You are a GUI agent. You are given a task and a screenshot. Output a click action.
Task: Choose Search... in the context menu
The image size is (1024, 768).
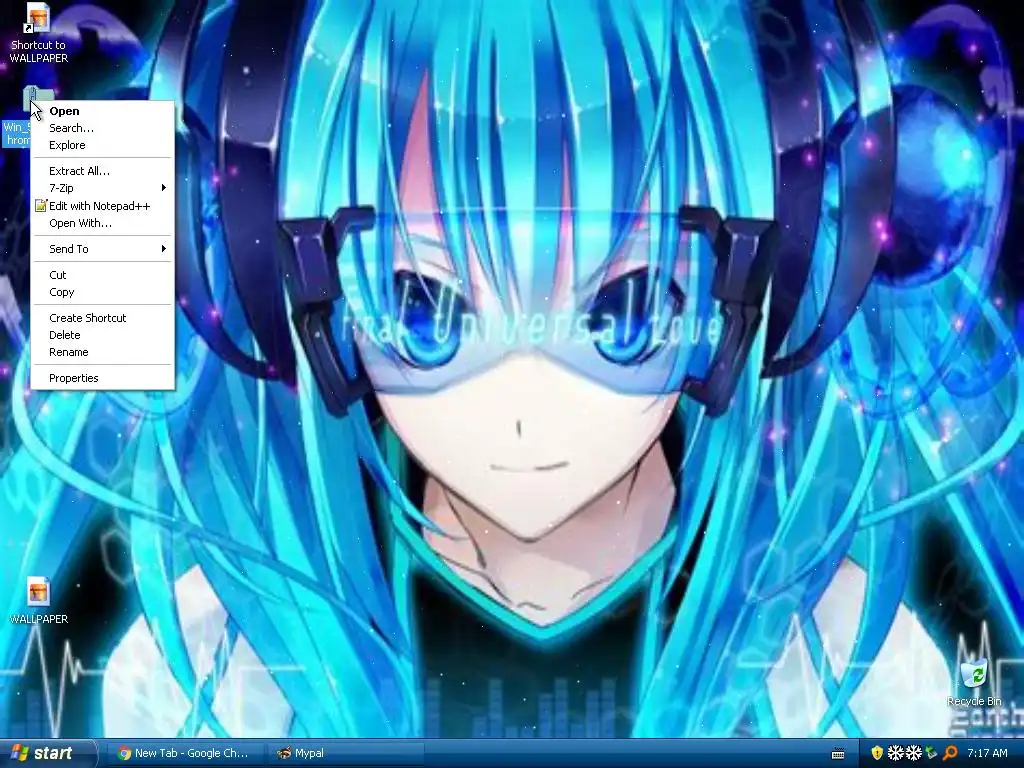pyautogui.click(x=103, y=128)
